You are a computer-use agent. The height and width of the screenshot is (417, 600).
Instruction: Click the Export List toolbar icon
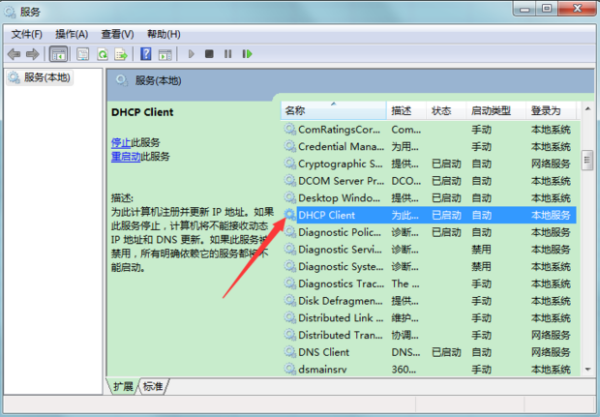pos(121,53)
